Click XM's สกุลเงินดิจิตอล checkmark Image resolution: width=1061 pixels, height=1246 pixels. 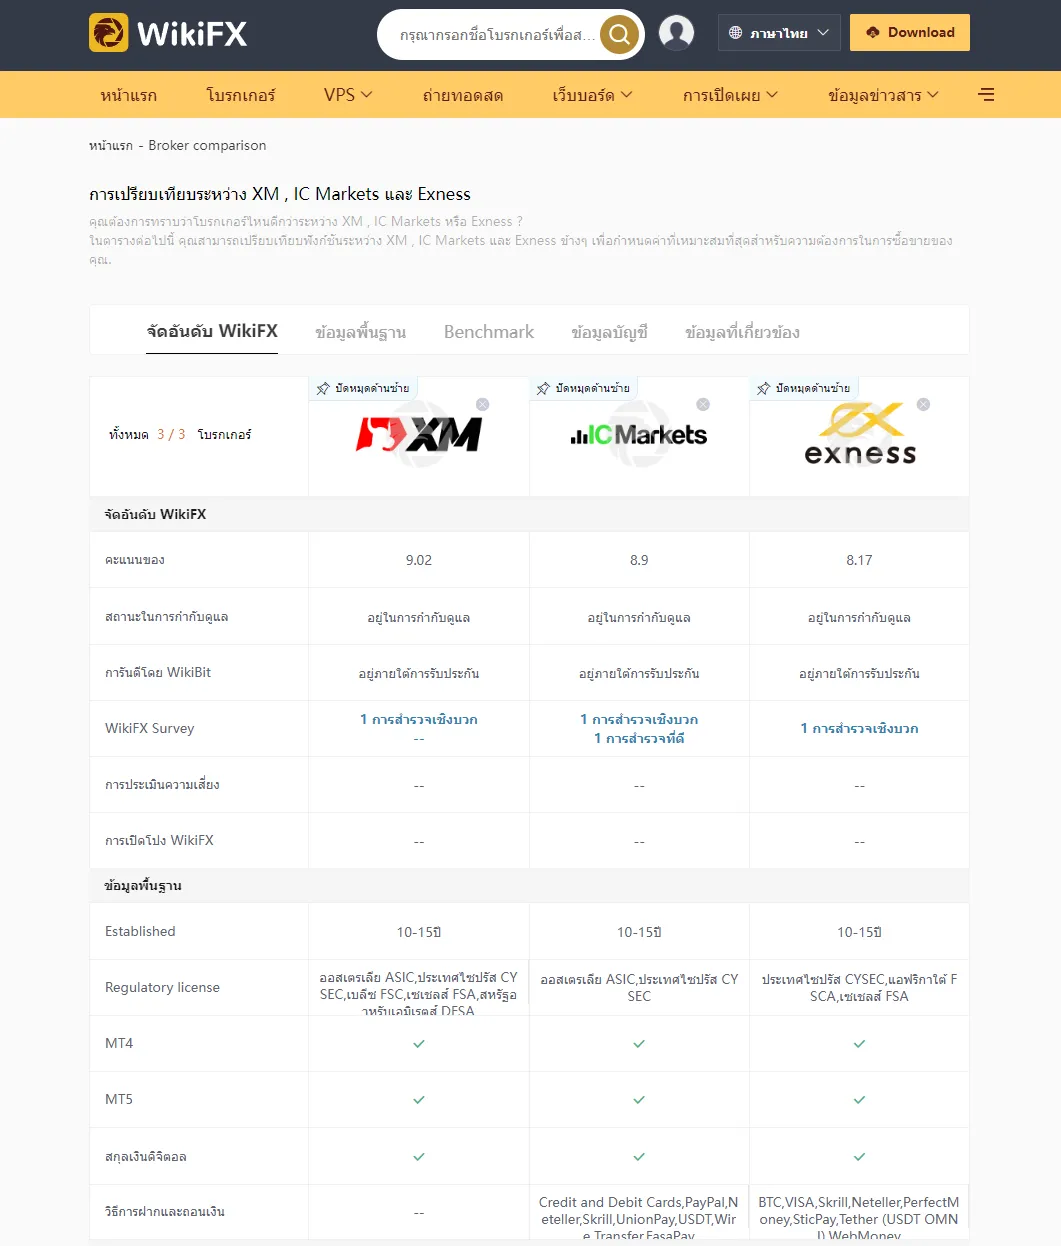point(419,1157)
